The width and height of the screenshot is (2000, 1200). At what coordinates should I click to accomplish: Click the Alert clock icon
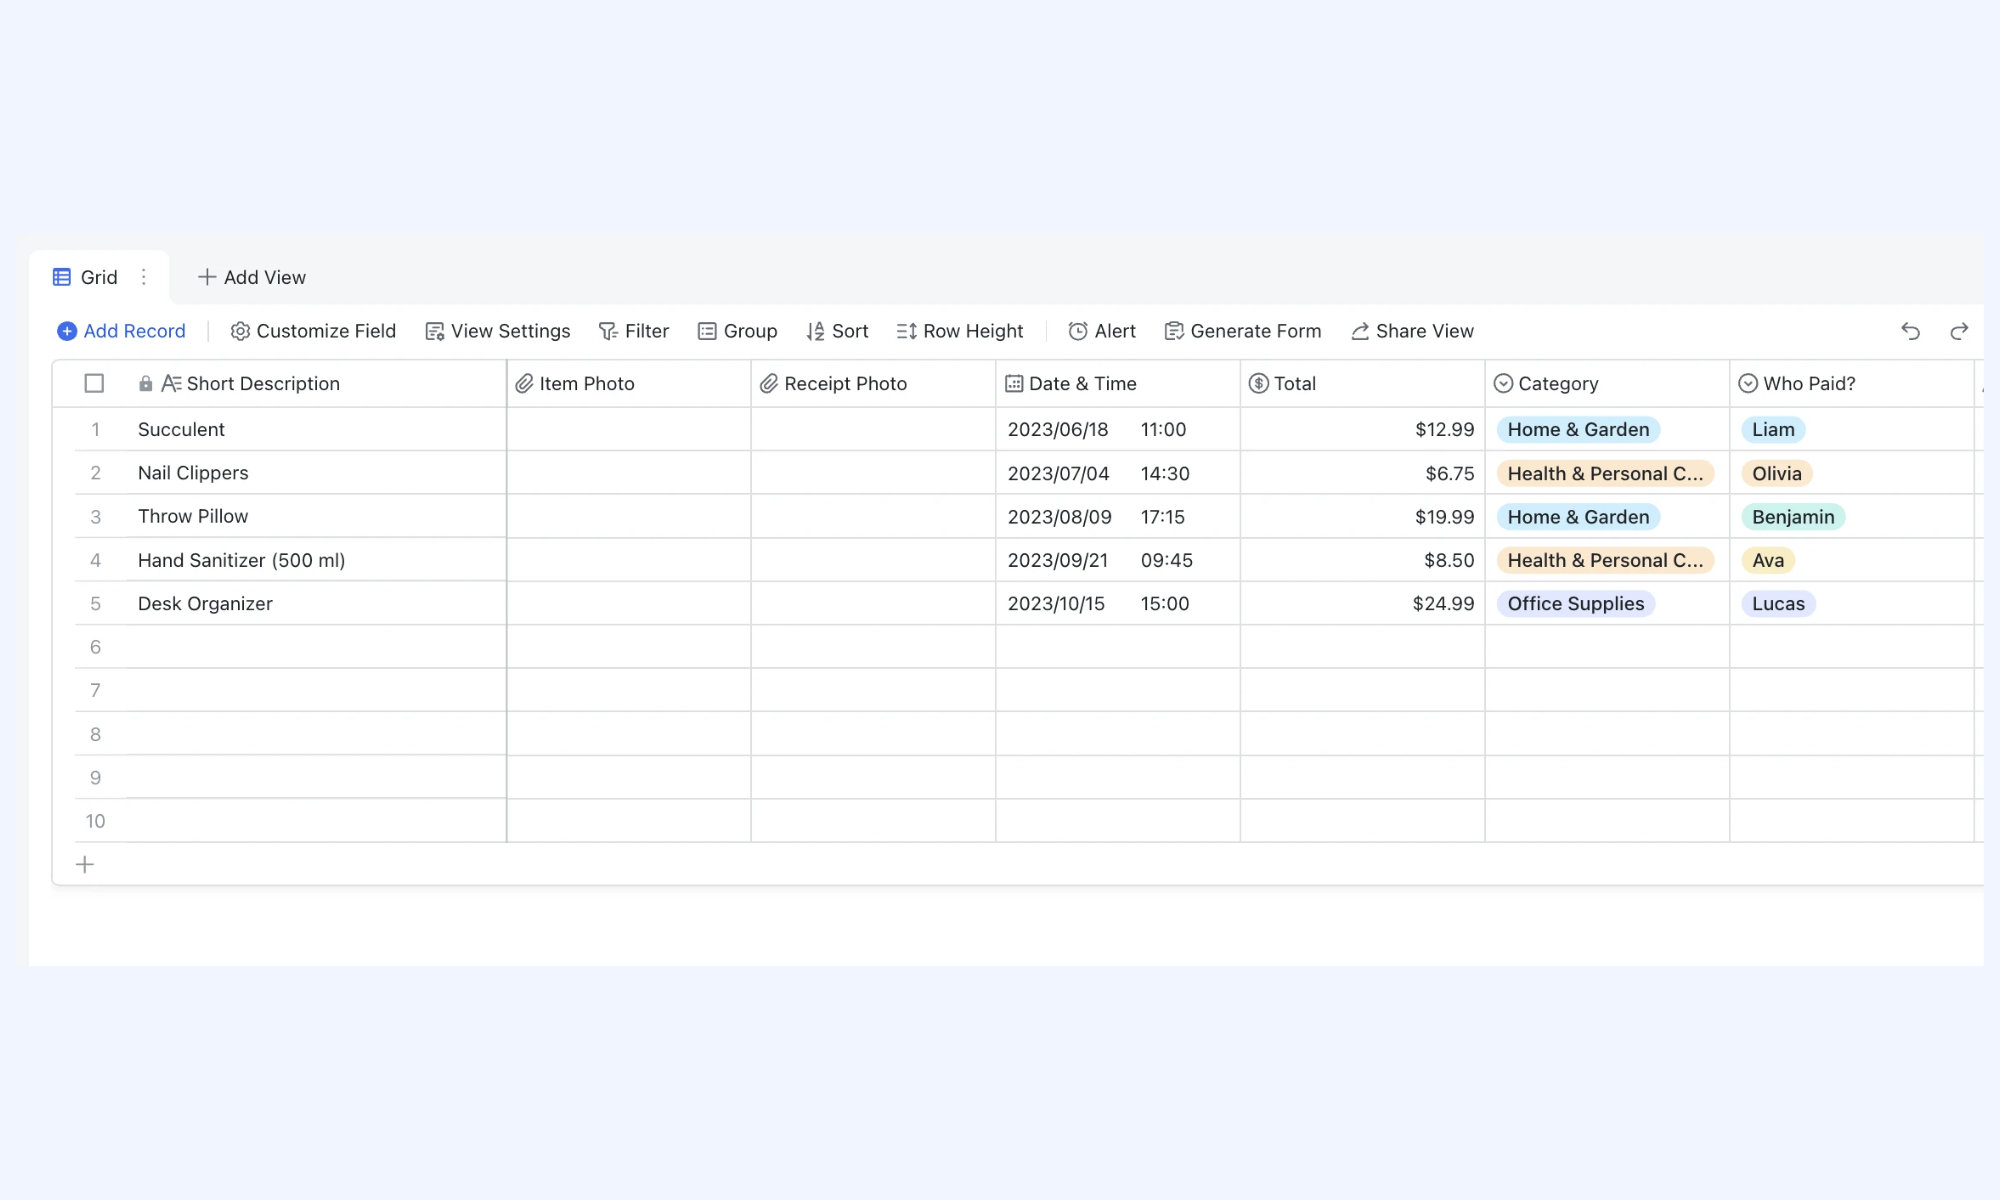pyautogui.click(x=1078, y=331)
